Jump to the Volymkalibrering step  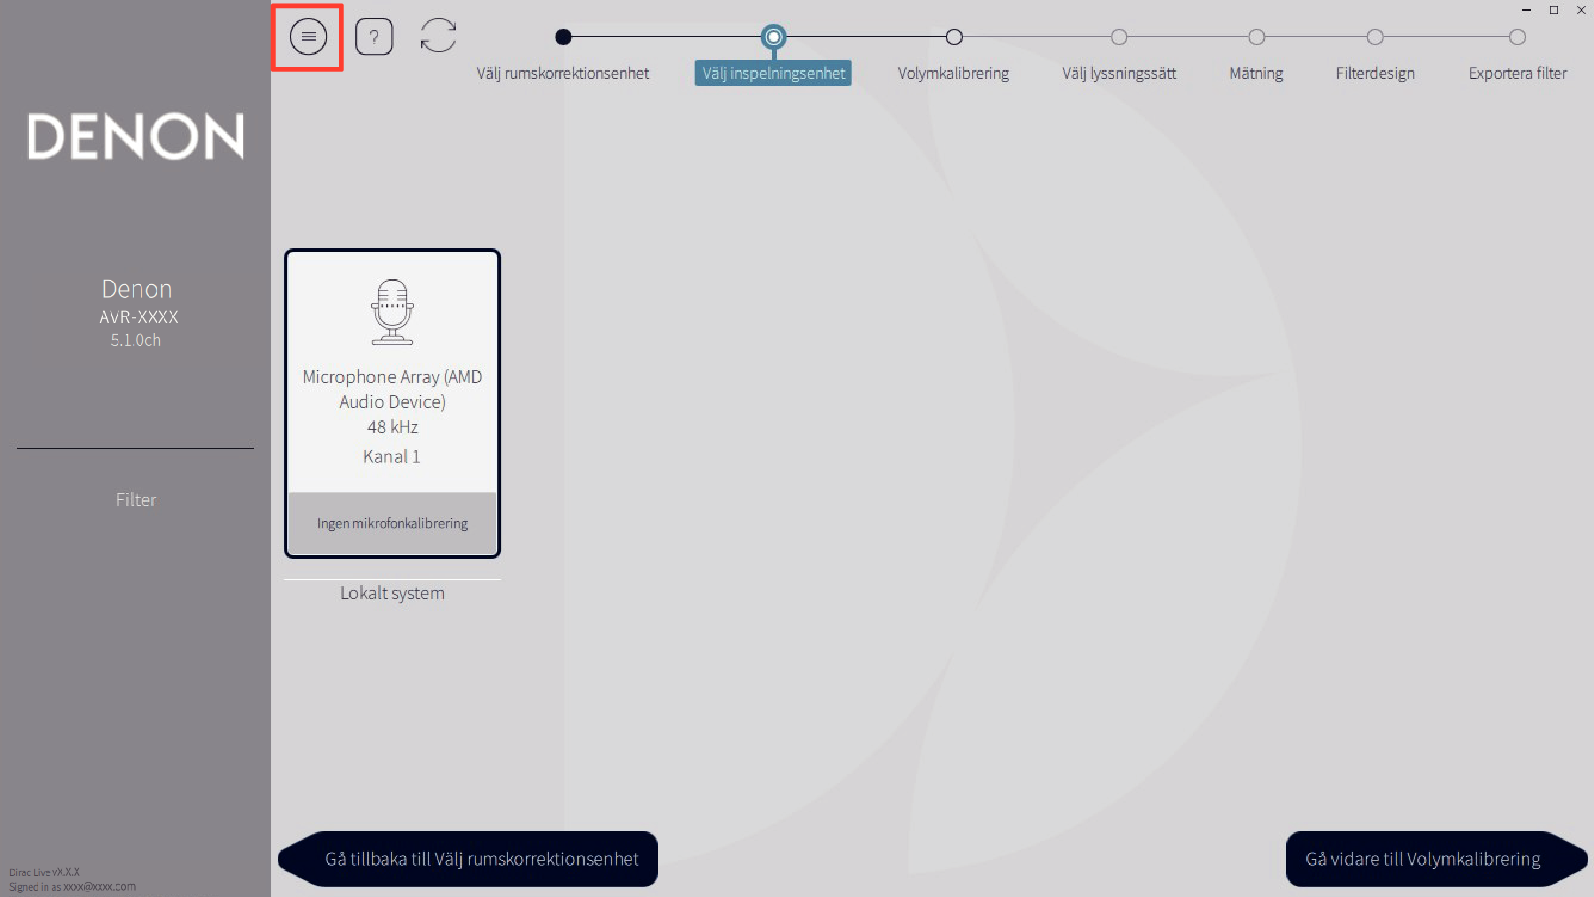point(953,73)
